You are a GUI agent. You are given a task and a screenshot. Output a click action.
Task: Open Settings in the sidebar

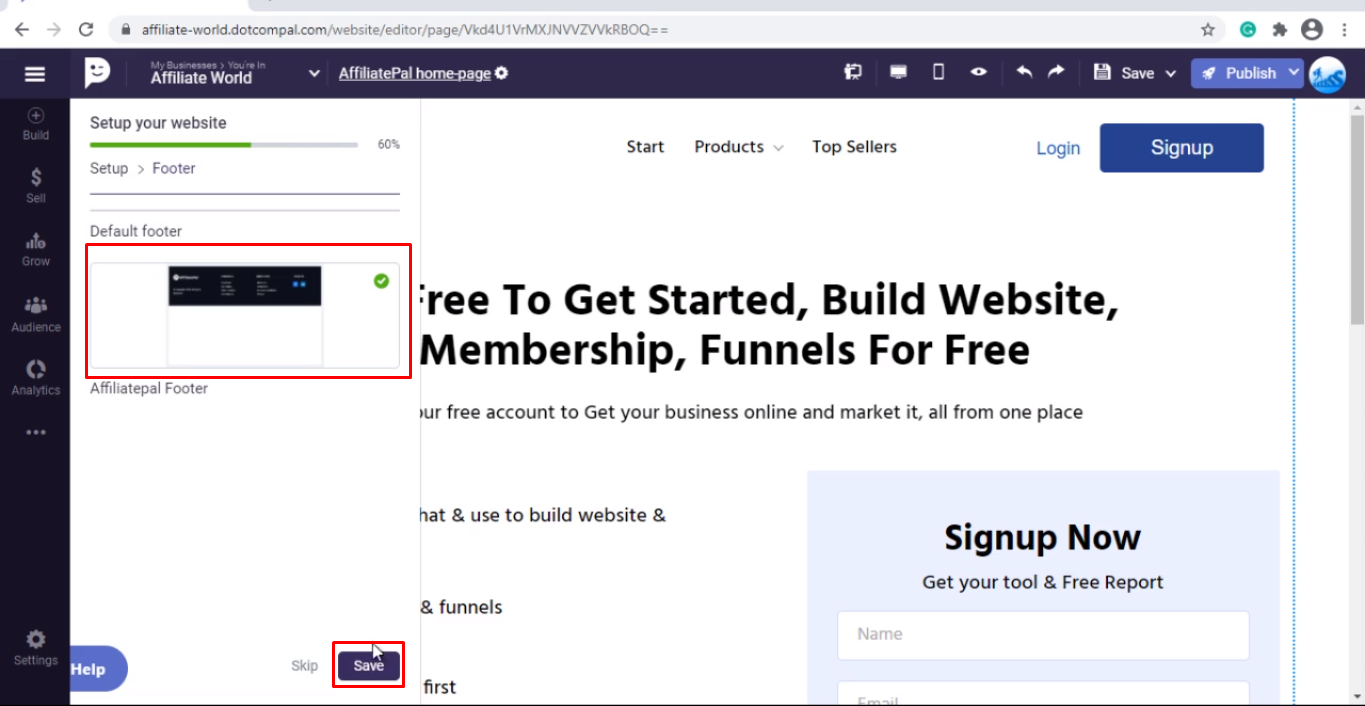(x=35, y=648)
